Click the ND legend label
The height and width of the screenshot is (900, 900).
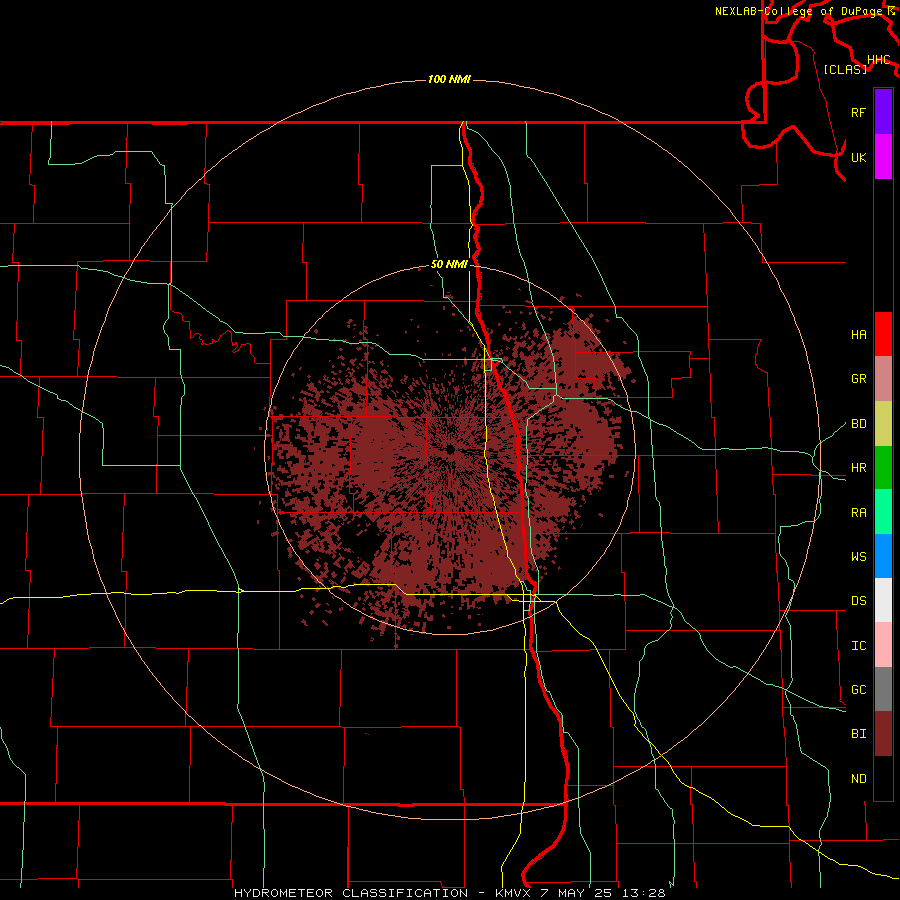[x=858, y=779]
